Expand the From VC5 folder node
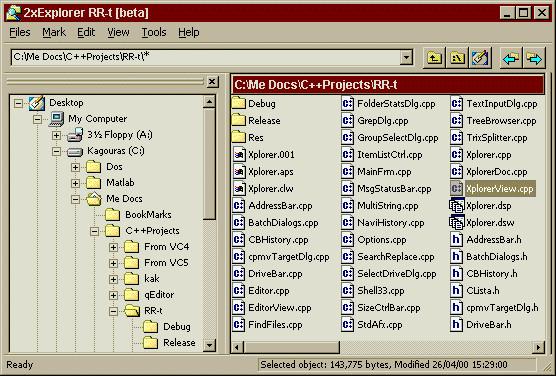Viewport: 556px width, 376px height. (113, 263)
